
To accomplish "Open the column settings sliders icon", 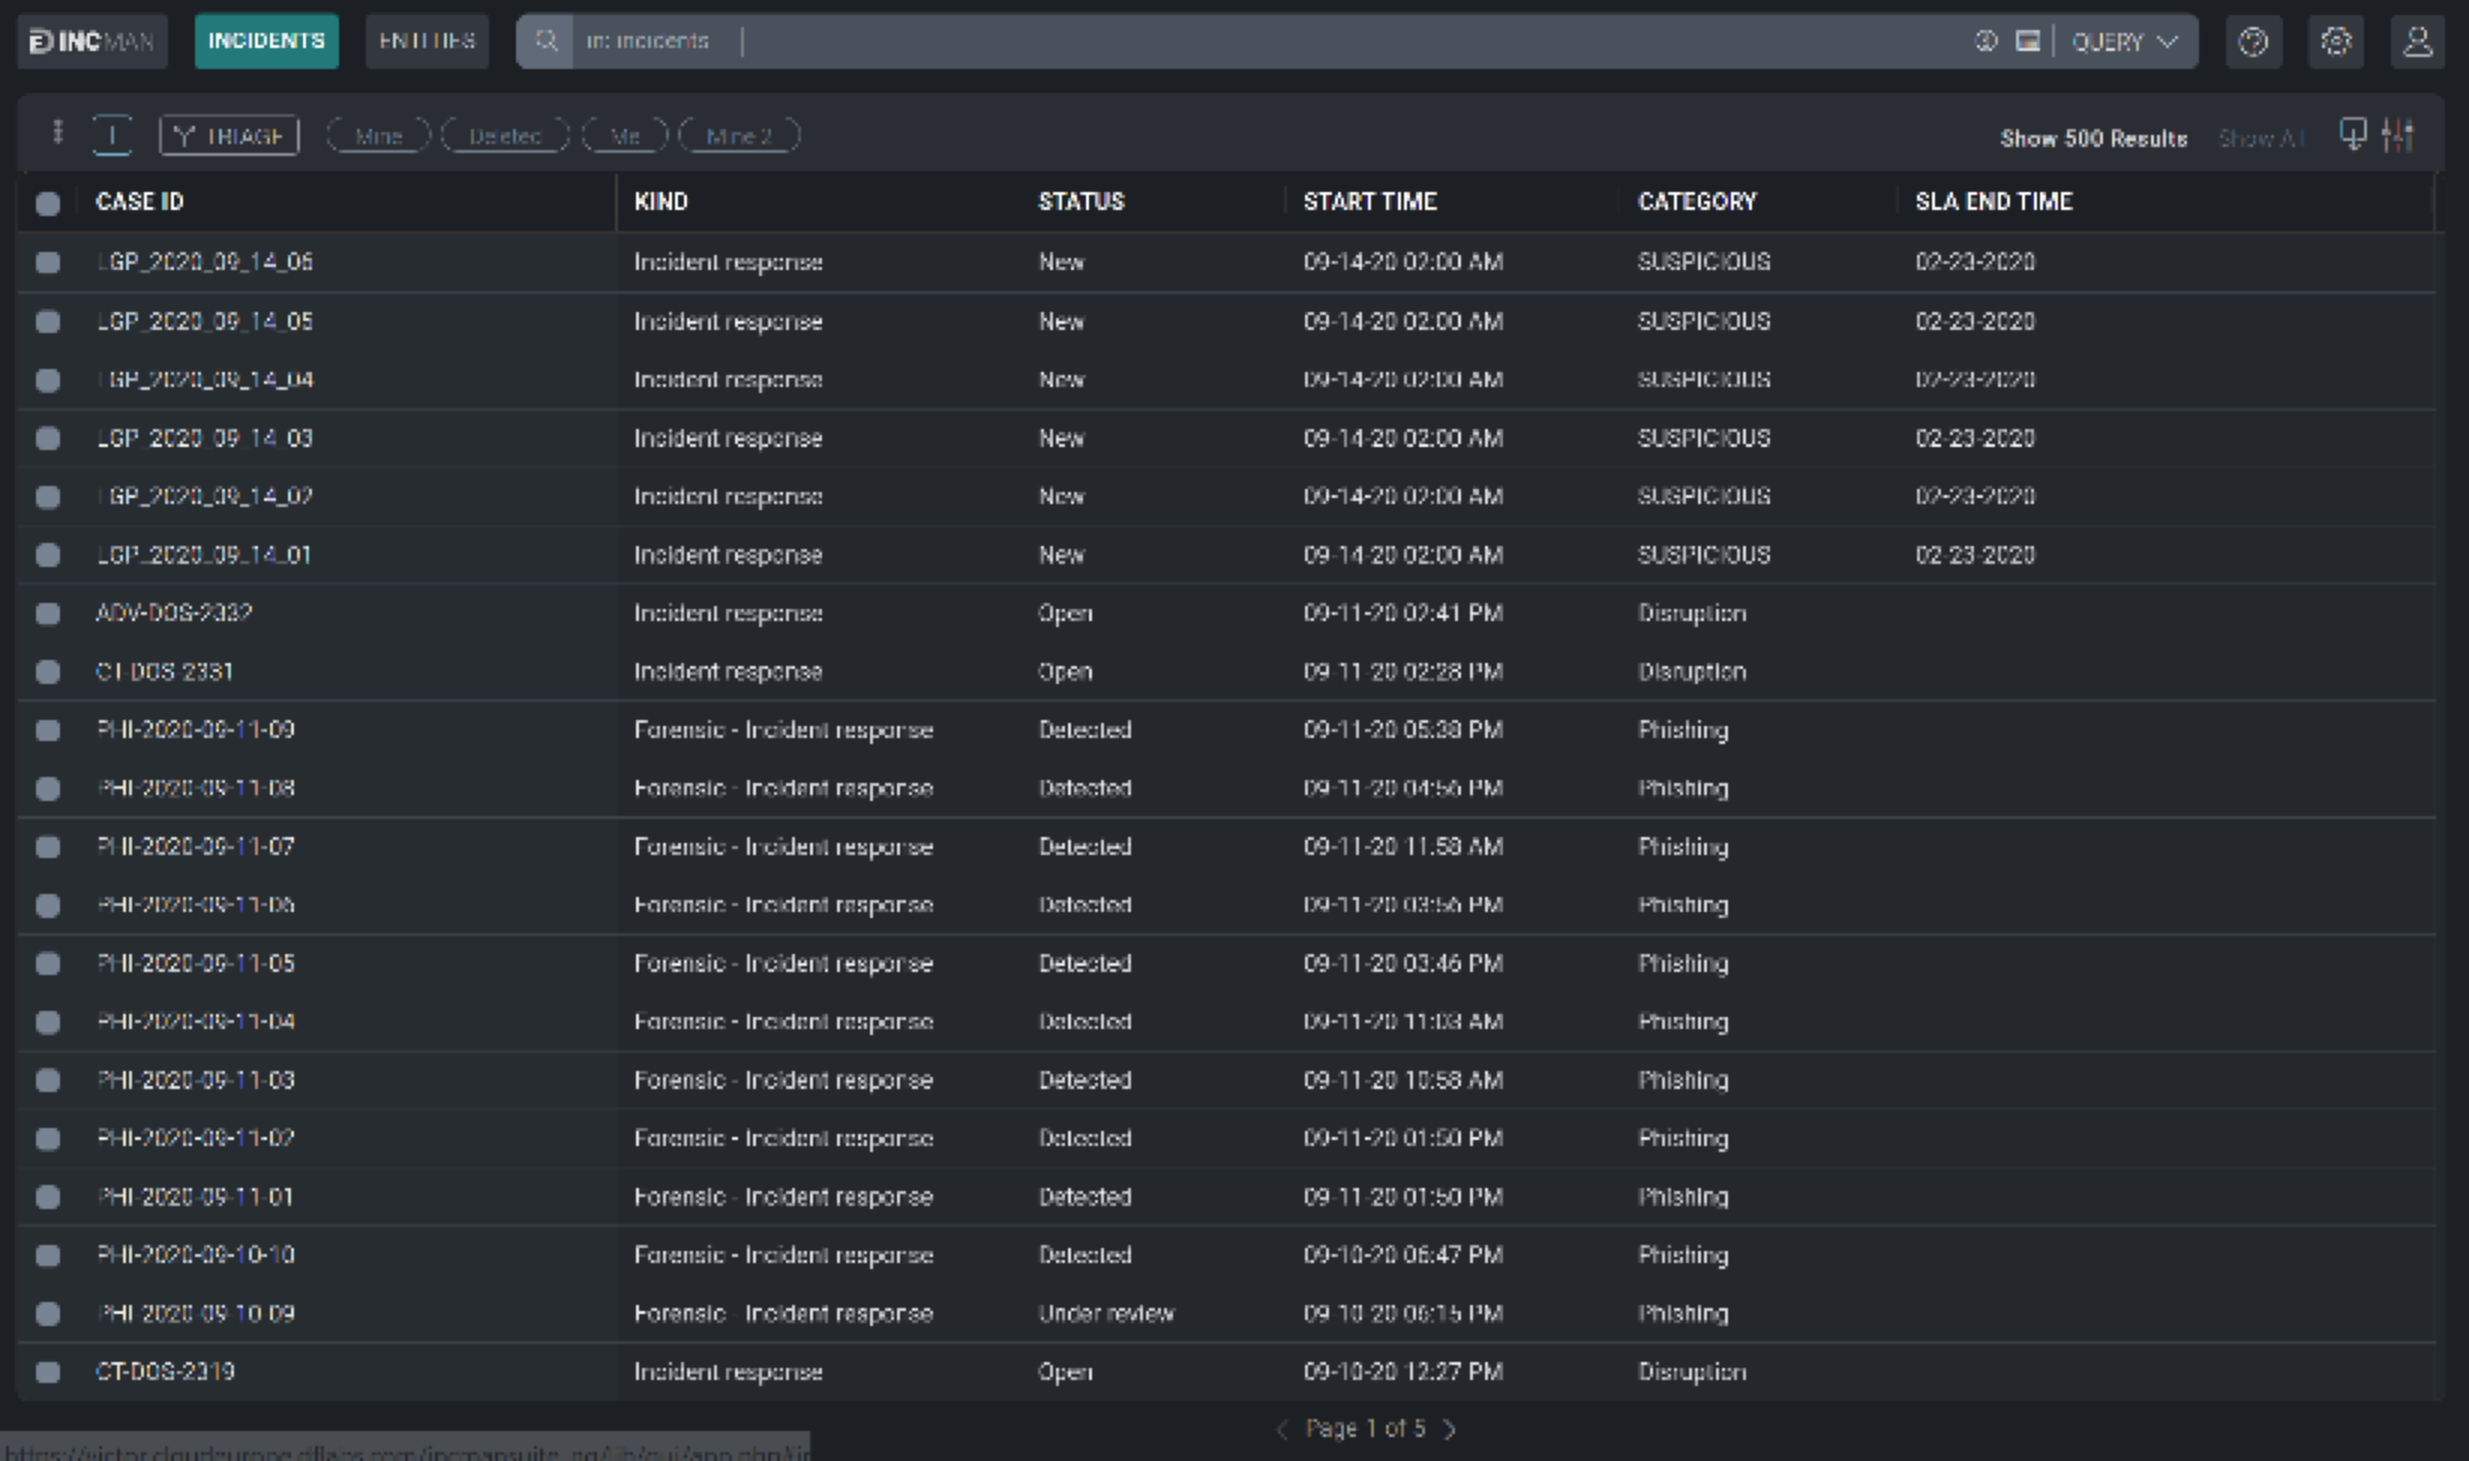I will pos(2398,134).
